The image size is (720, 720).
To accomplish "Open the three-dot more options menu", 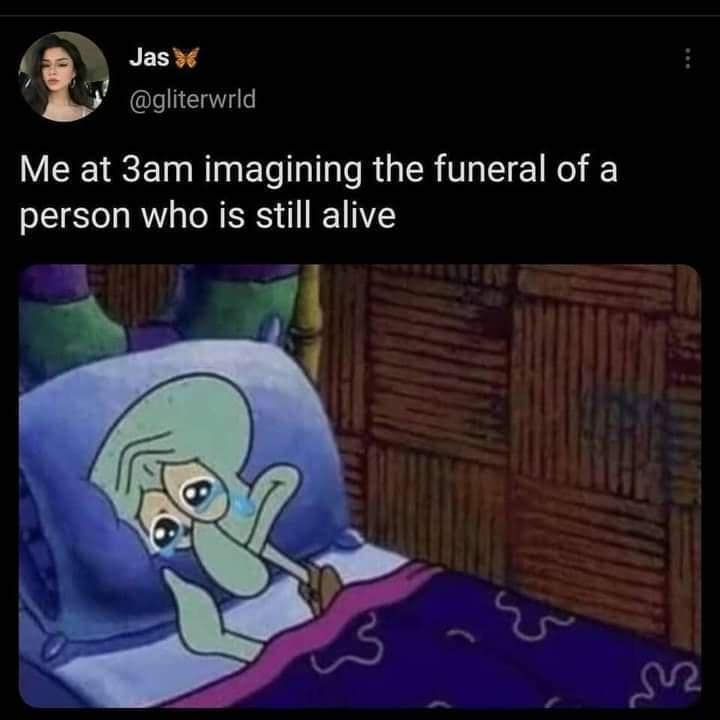I will (x=687, y=59).
